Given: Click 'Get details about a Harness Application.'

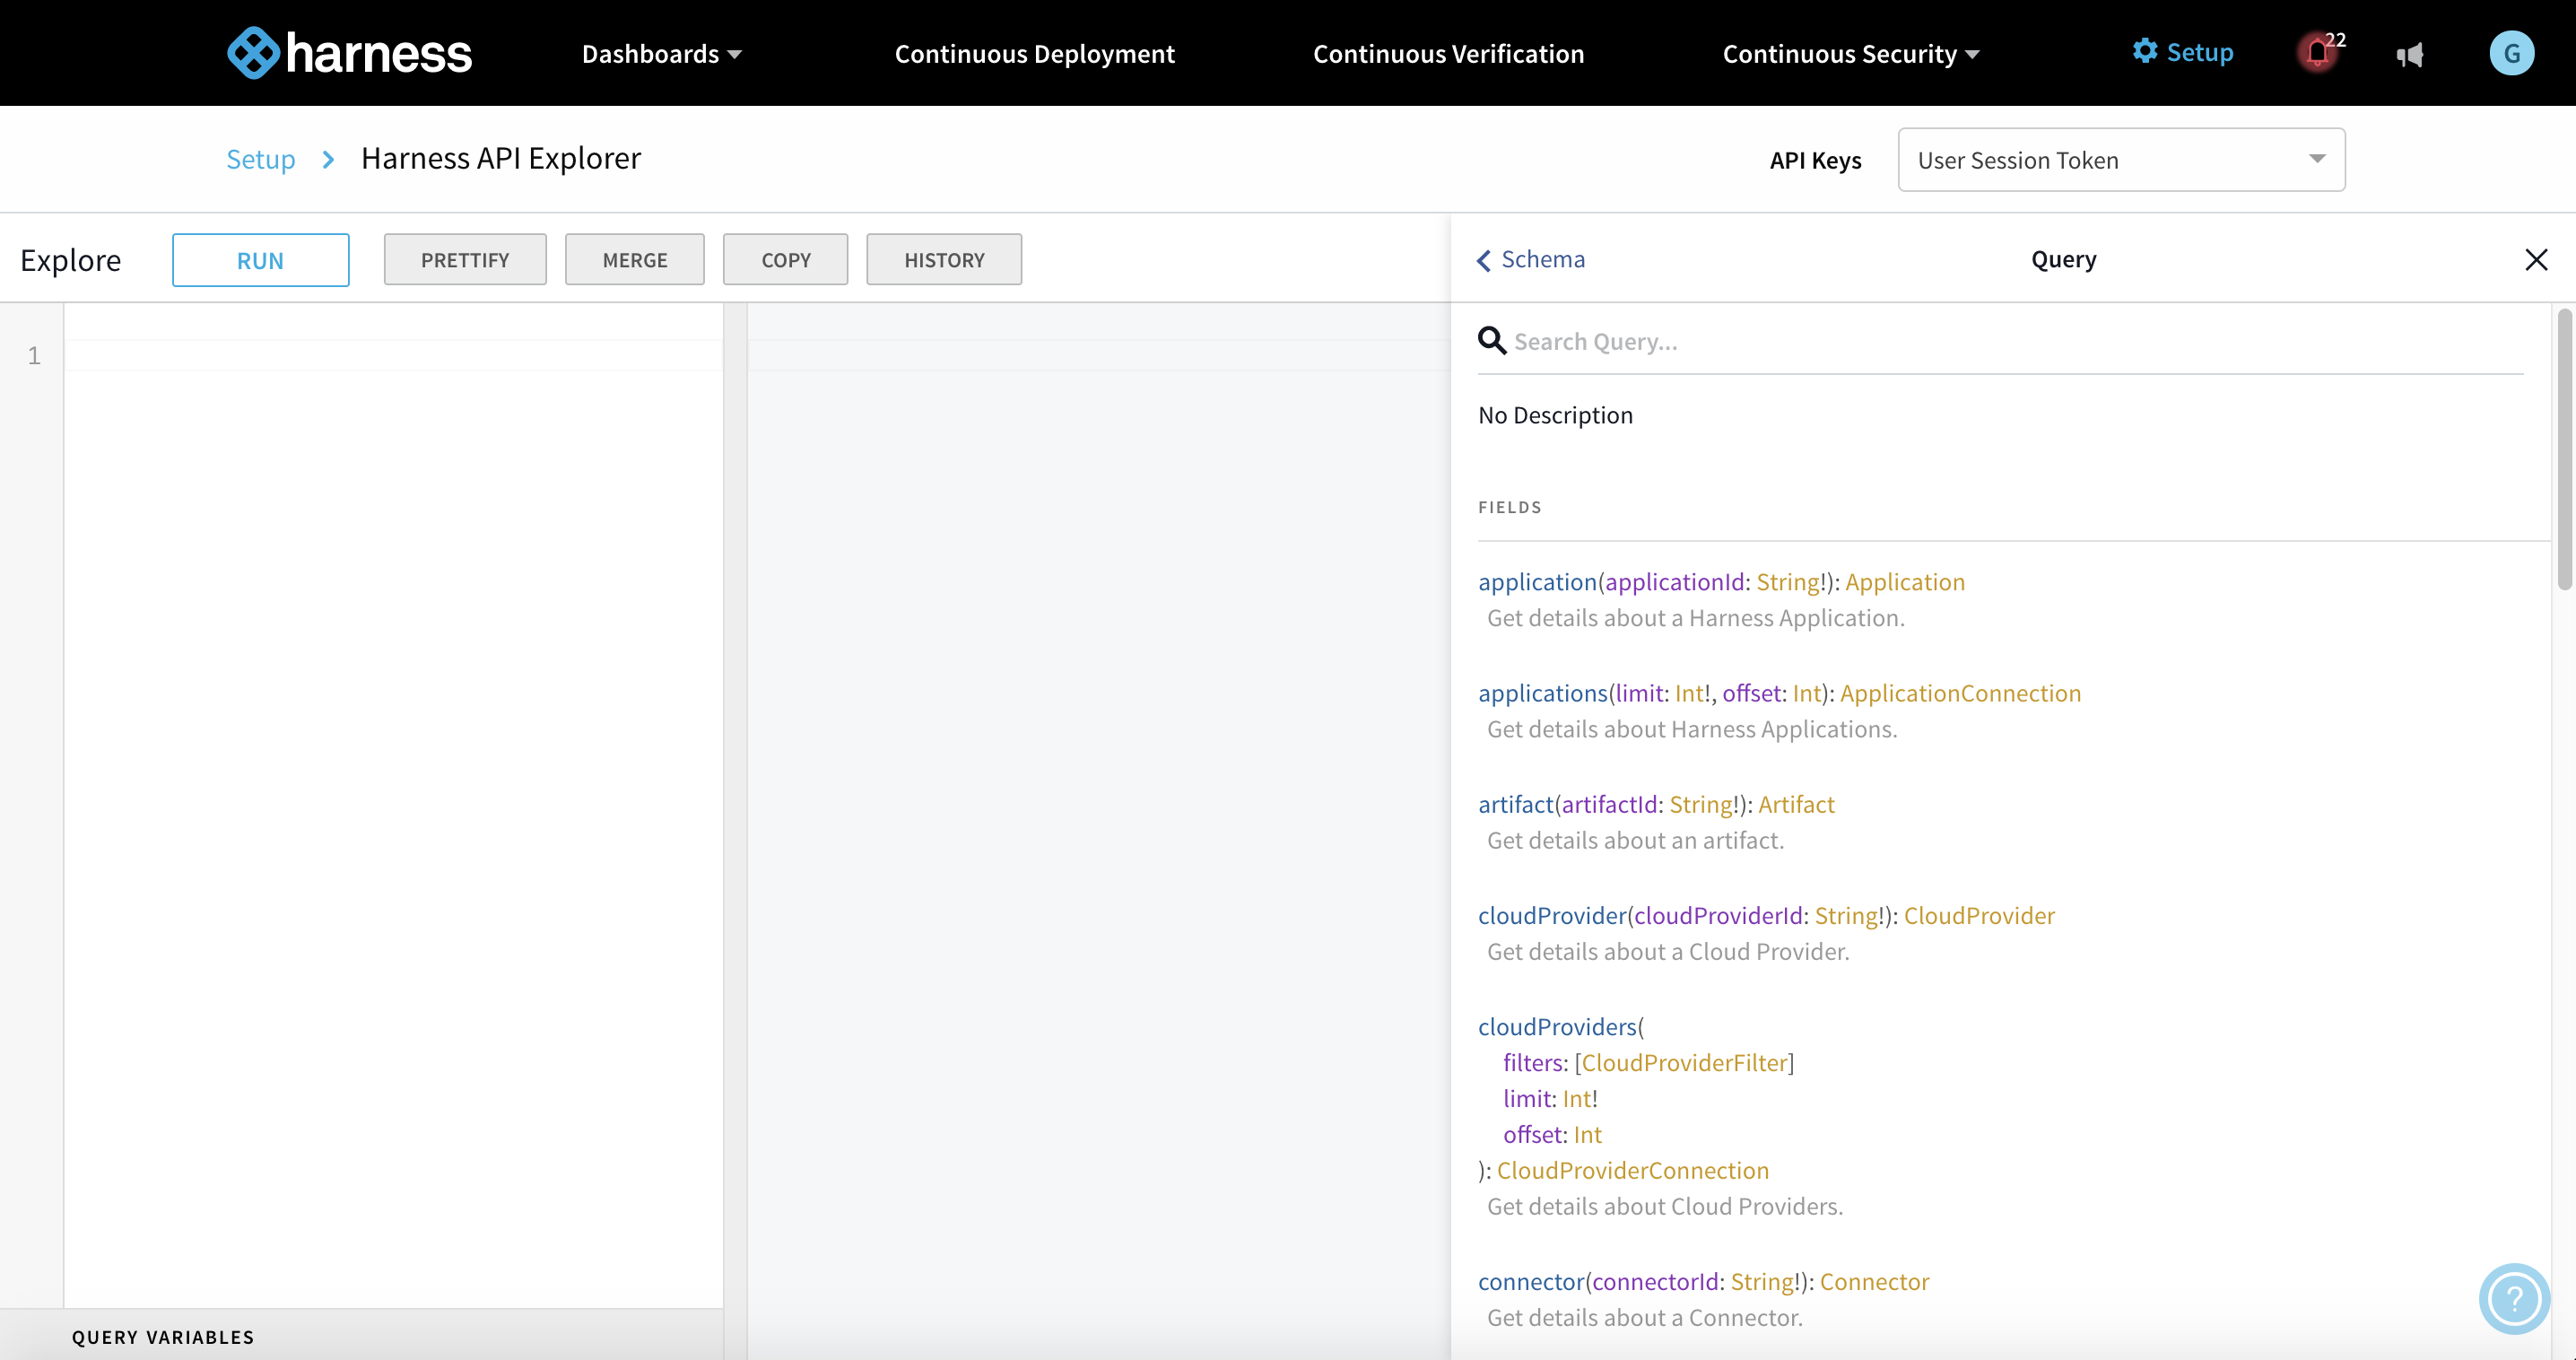Looking at the screenshot, I should (1695, 618).
